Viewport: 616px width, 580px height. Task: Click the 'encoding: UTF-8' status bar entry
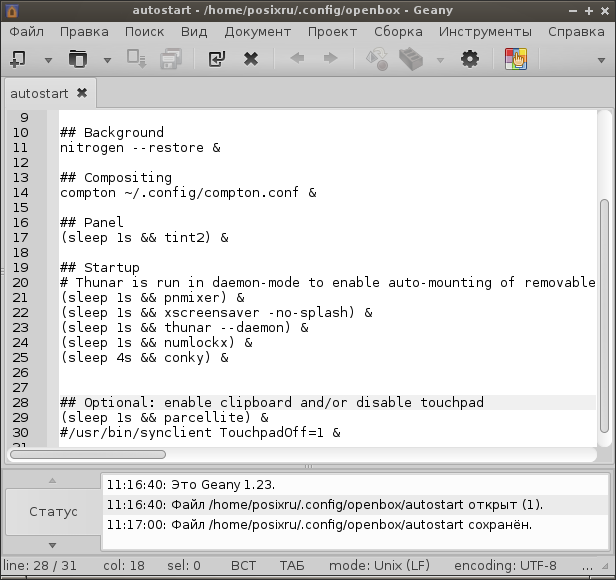505,566
